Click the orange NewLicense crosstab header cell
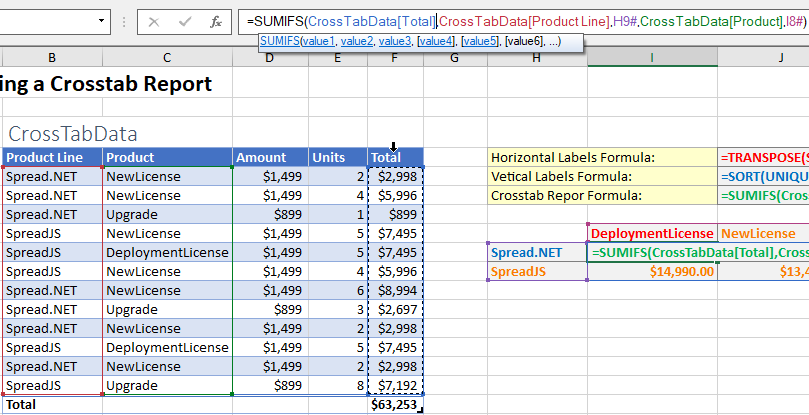Image resolution: width=809 pixels, height=415 pixels. pos(763,233)
